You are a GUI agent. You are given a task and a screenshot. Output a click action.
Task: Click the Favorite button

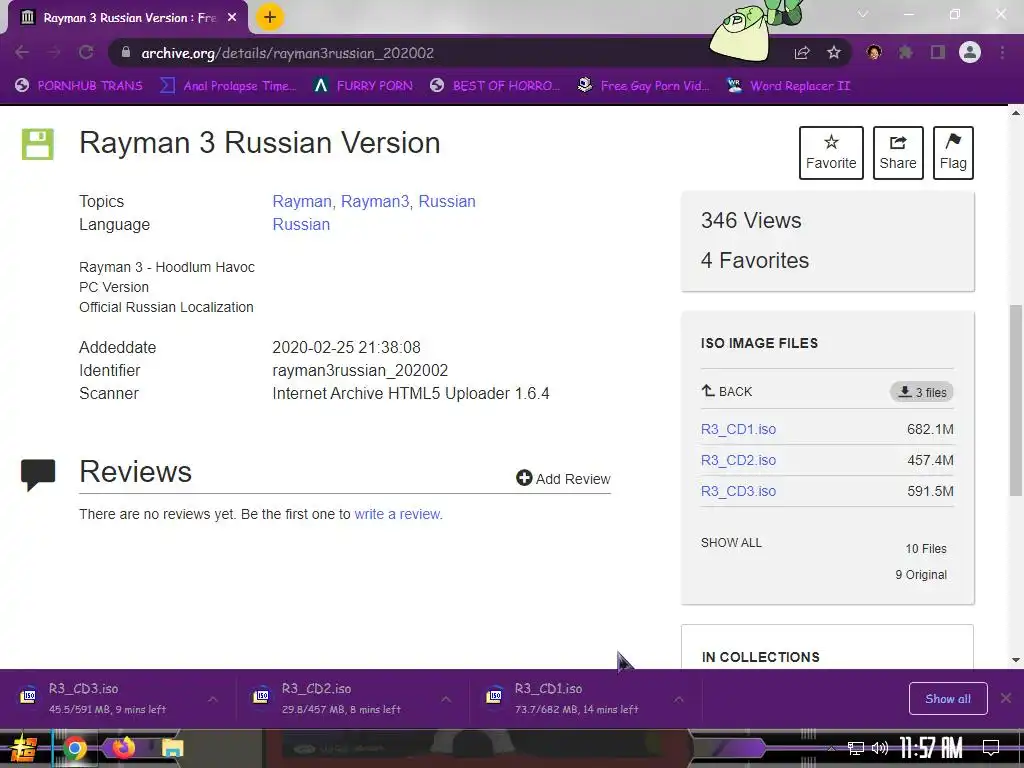click(x=831, y=153)
